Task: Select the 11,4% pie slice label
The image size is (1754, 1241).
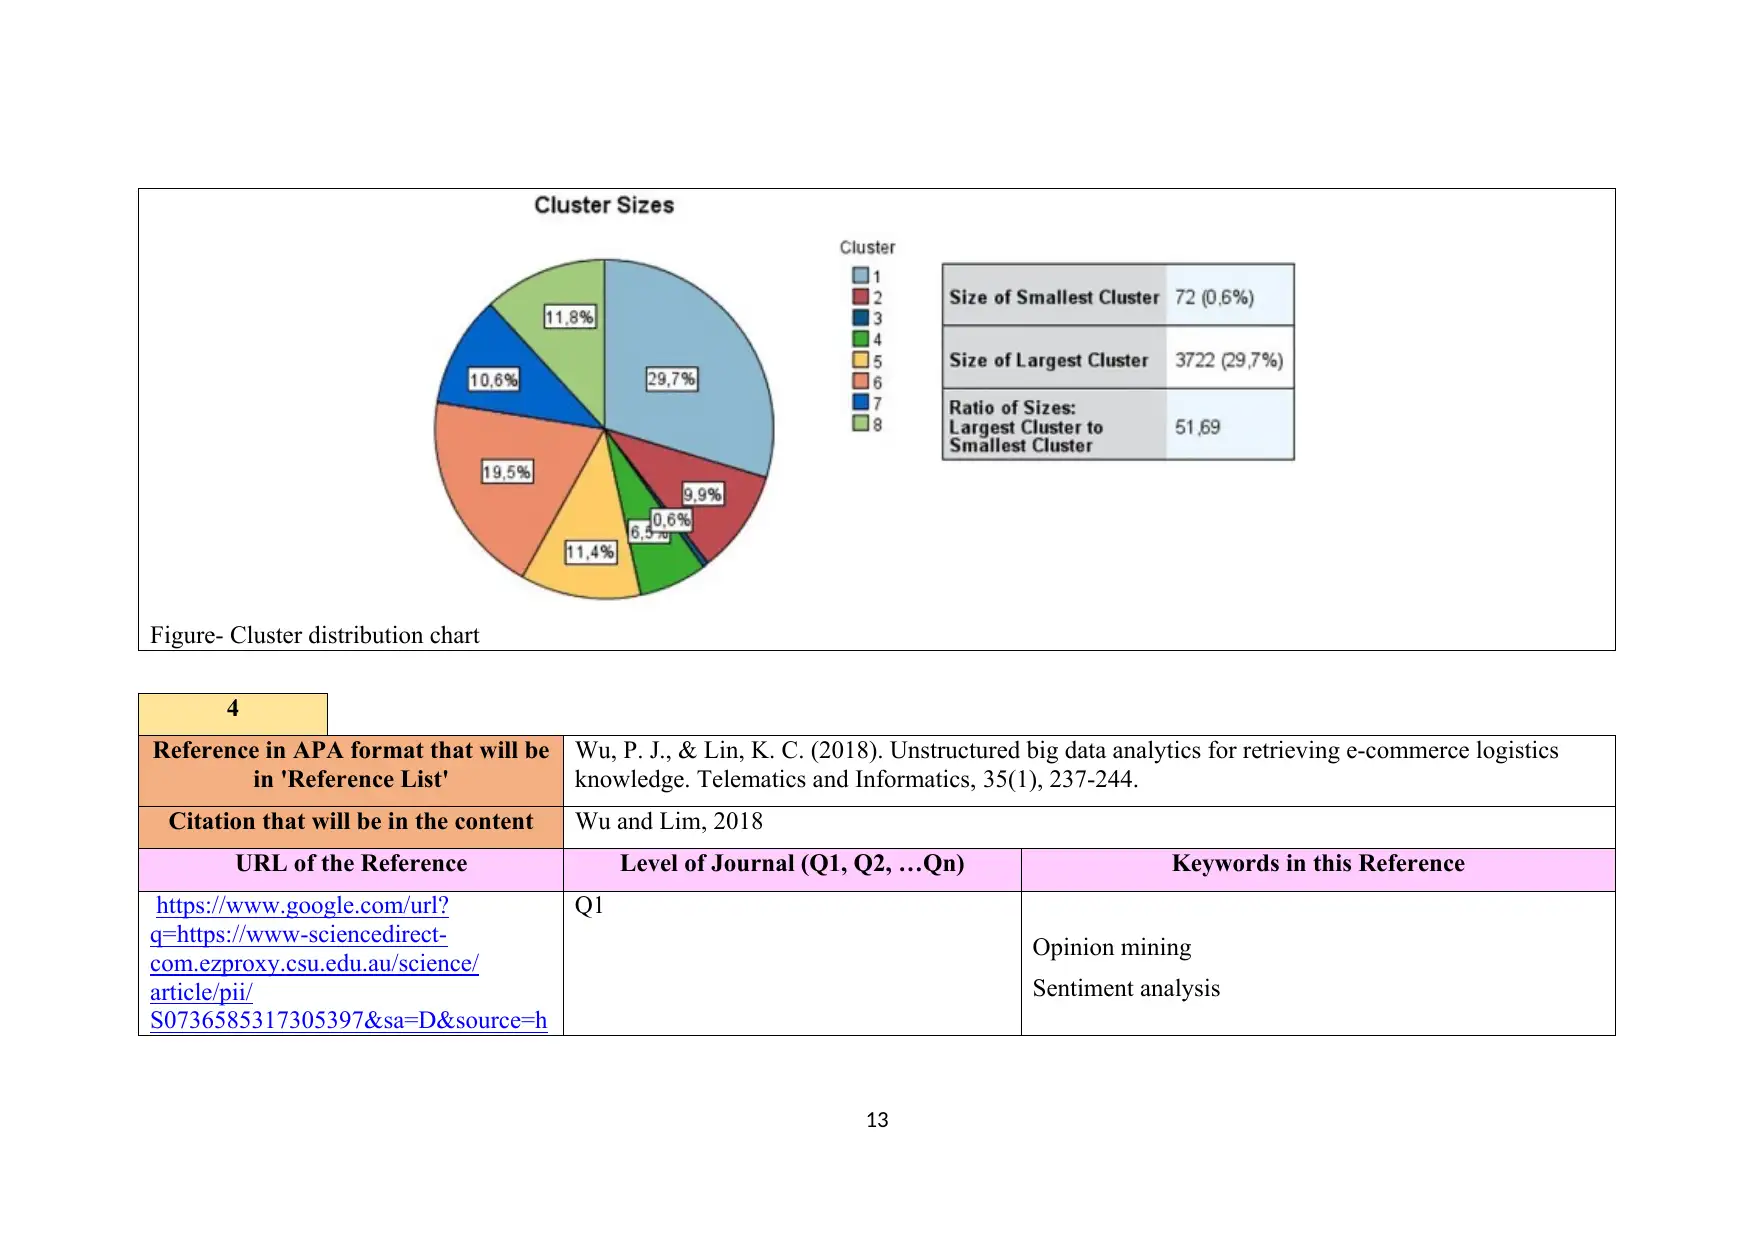Action: point(590,552)
